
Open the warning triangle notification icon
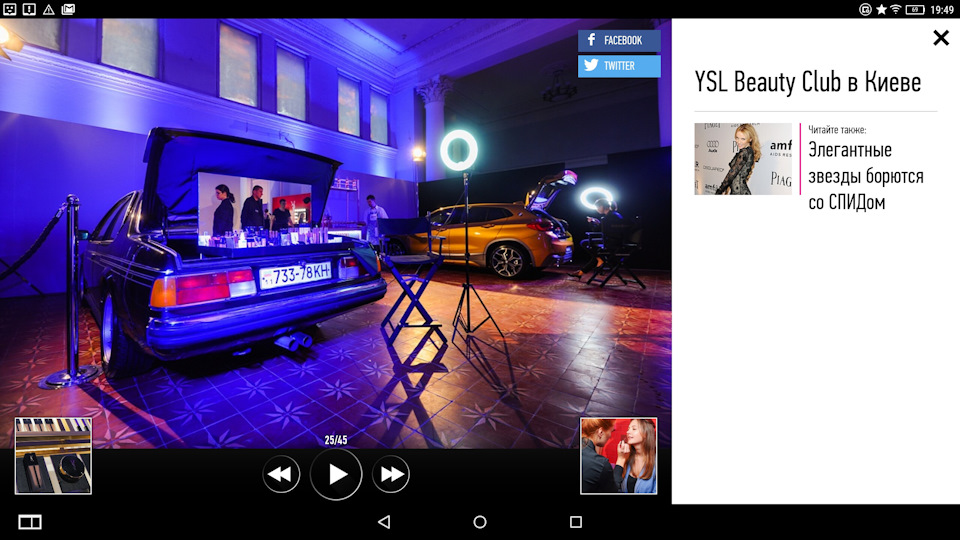click(x=48, y=9)
